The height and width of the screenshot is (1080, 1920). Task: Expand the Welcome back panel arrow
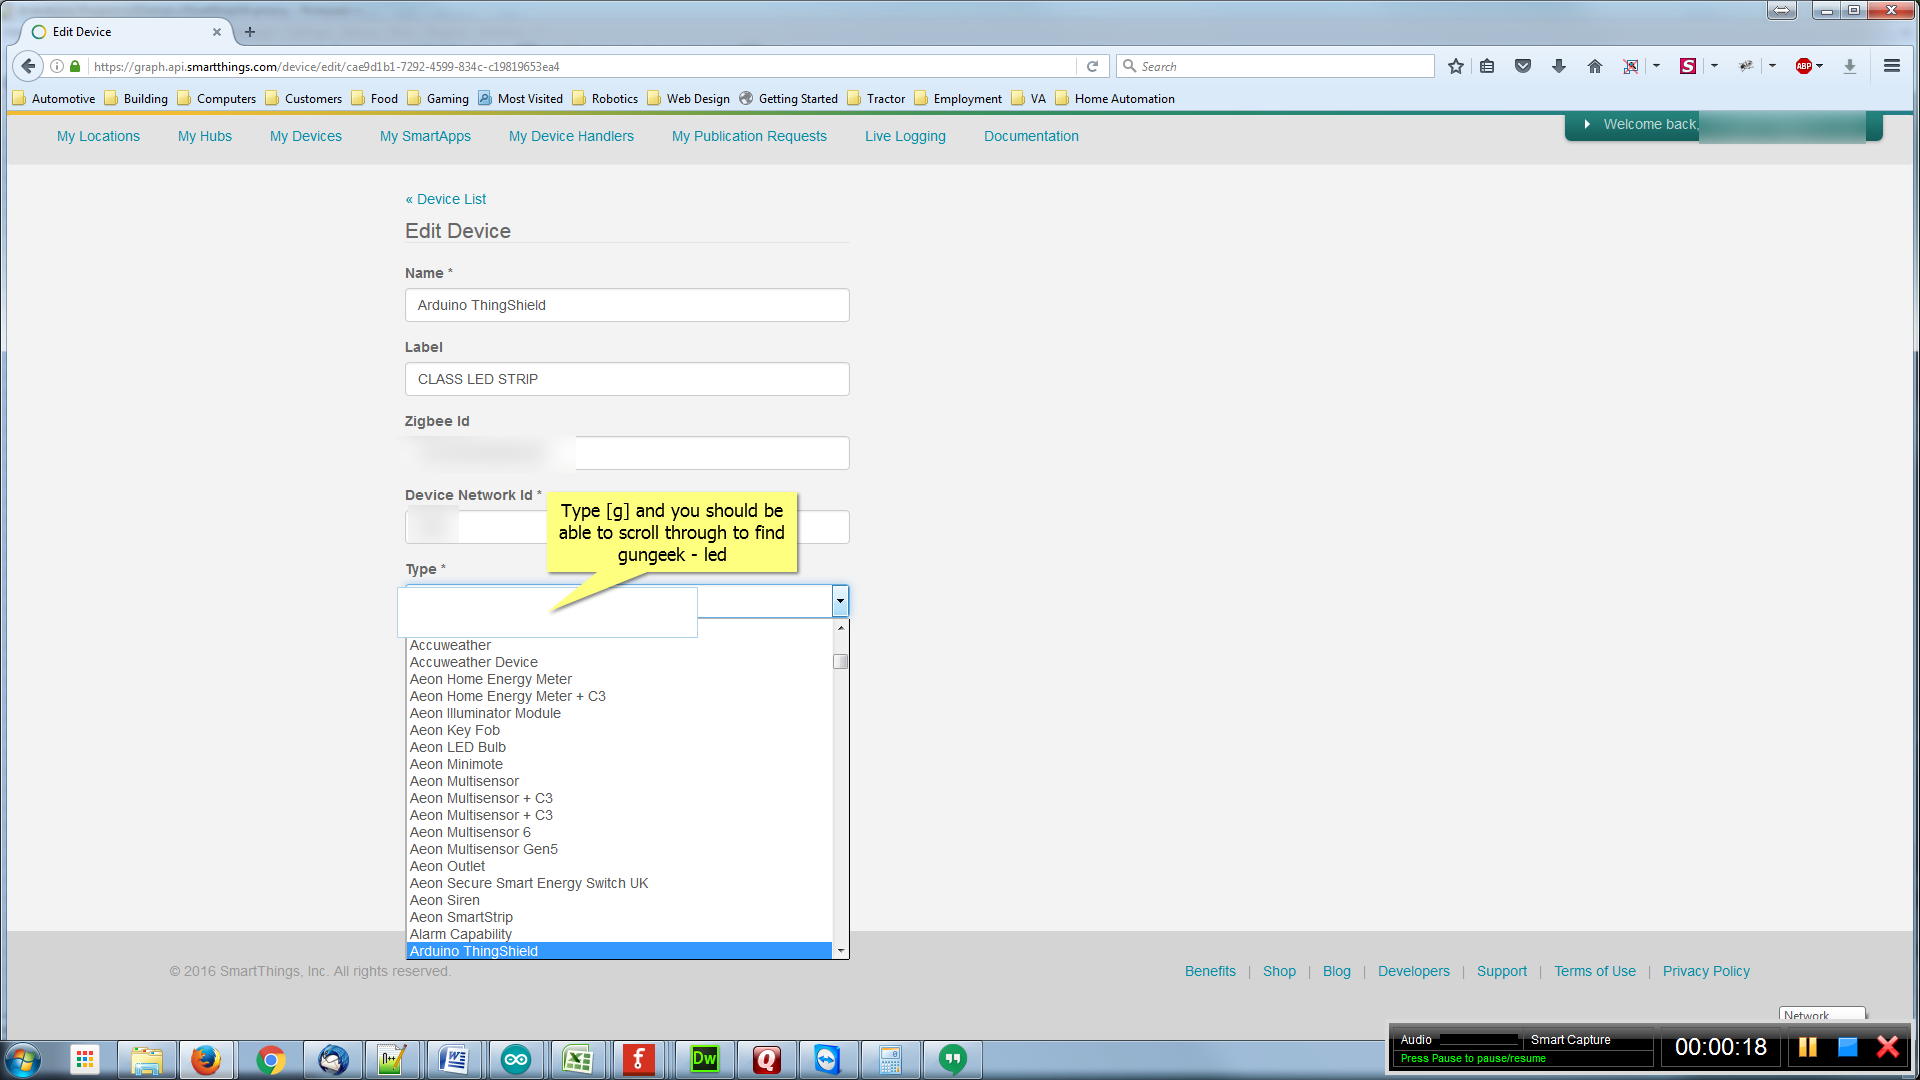coord(1587,124)
